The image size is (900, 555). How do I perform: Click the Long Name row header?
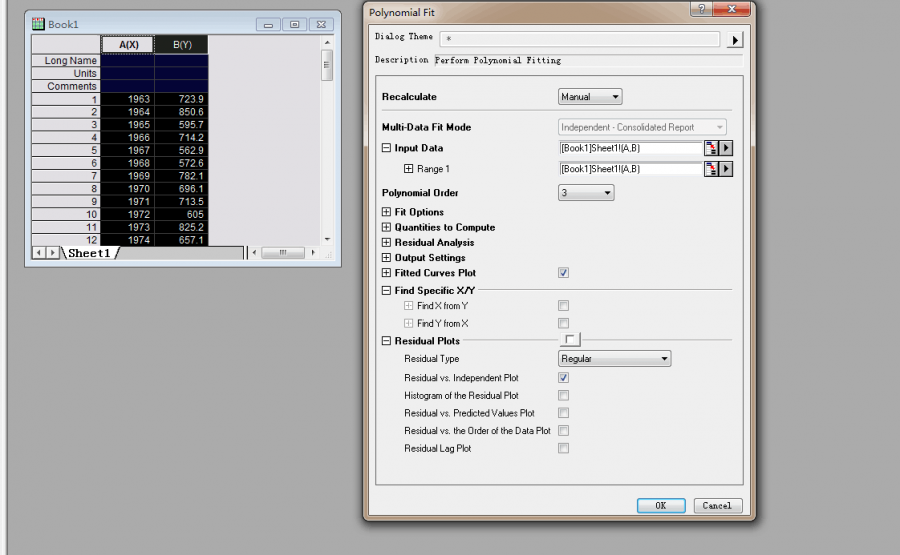click(66, 60)
